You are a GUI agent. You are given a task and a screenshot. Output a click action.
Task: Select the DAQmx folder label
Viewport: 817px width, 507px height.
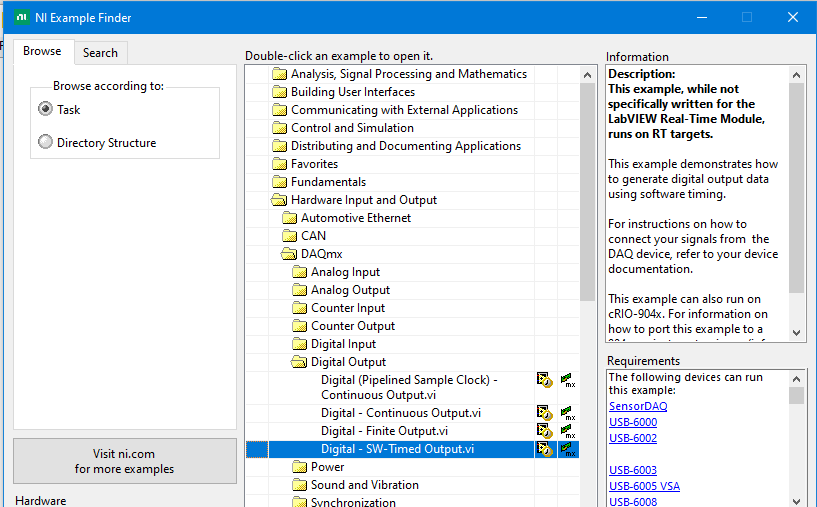pyautogui.click(x=321, y=254)
